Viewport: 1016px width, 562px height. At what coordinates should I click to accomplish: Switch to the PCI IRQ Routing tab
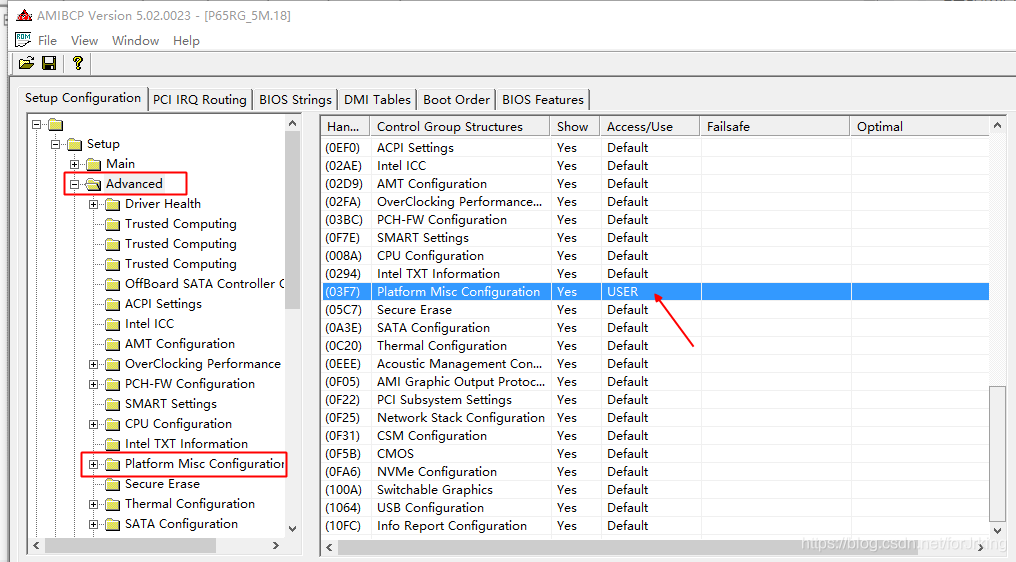pos(200,100)
